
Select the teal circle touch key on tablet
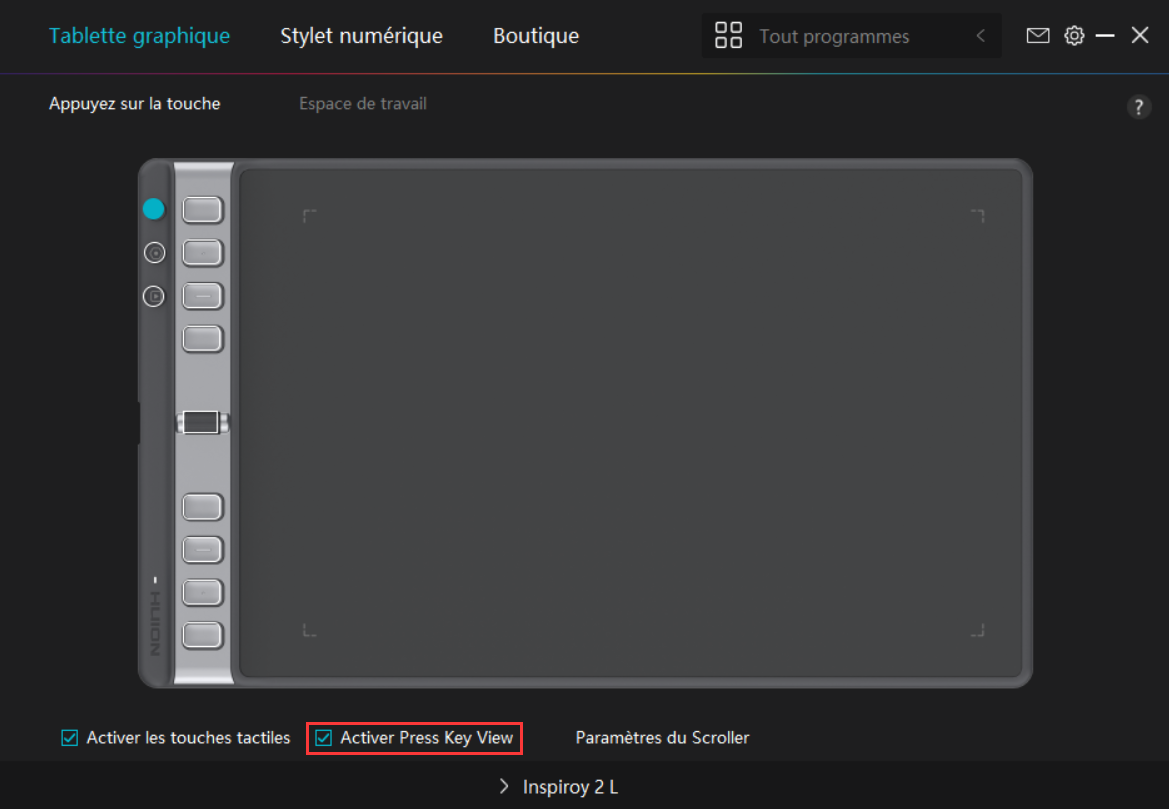pos(153,209)
